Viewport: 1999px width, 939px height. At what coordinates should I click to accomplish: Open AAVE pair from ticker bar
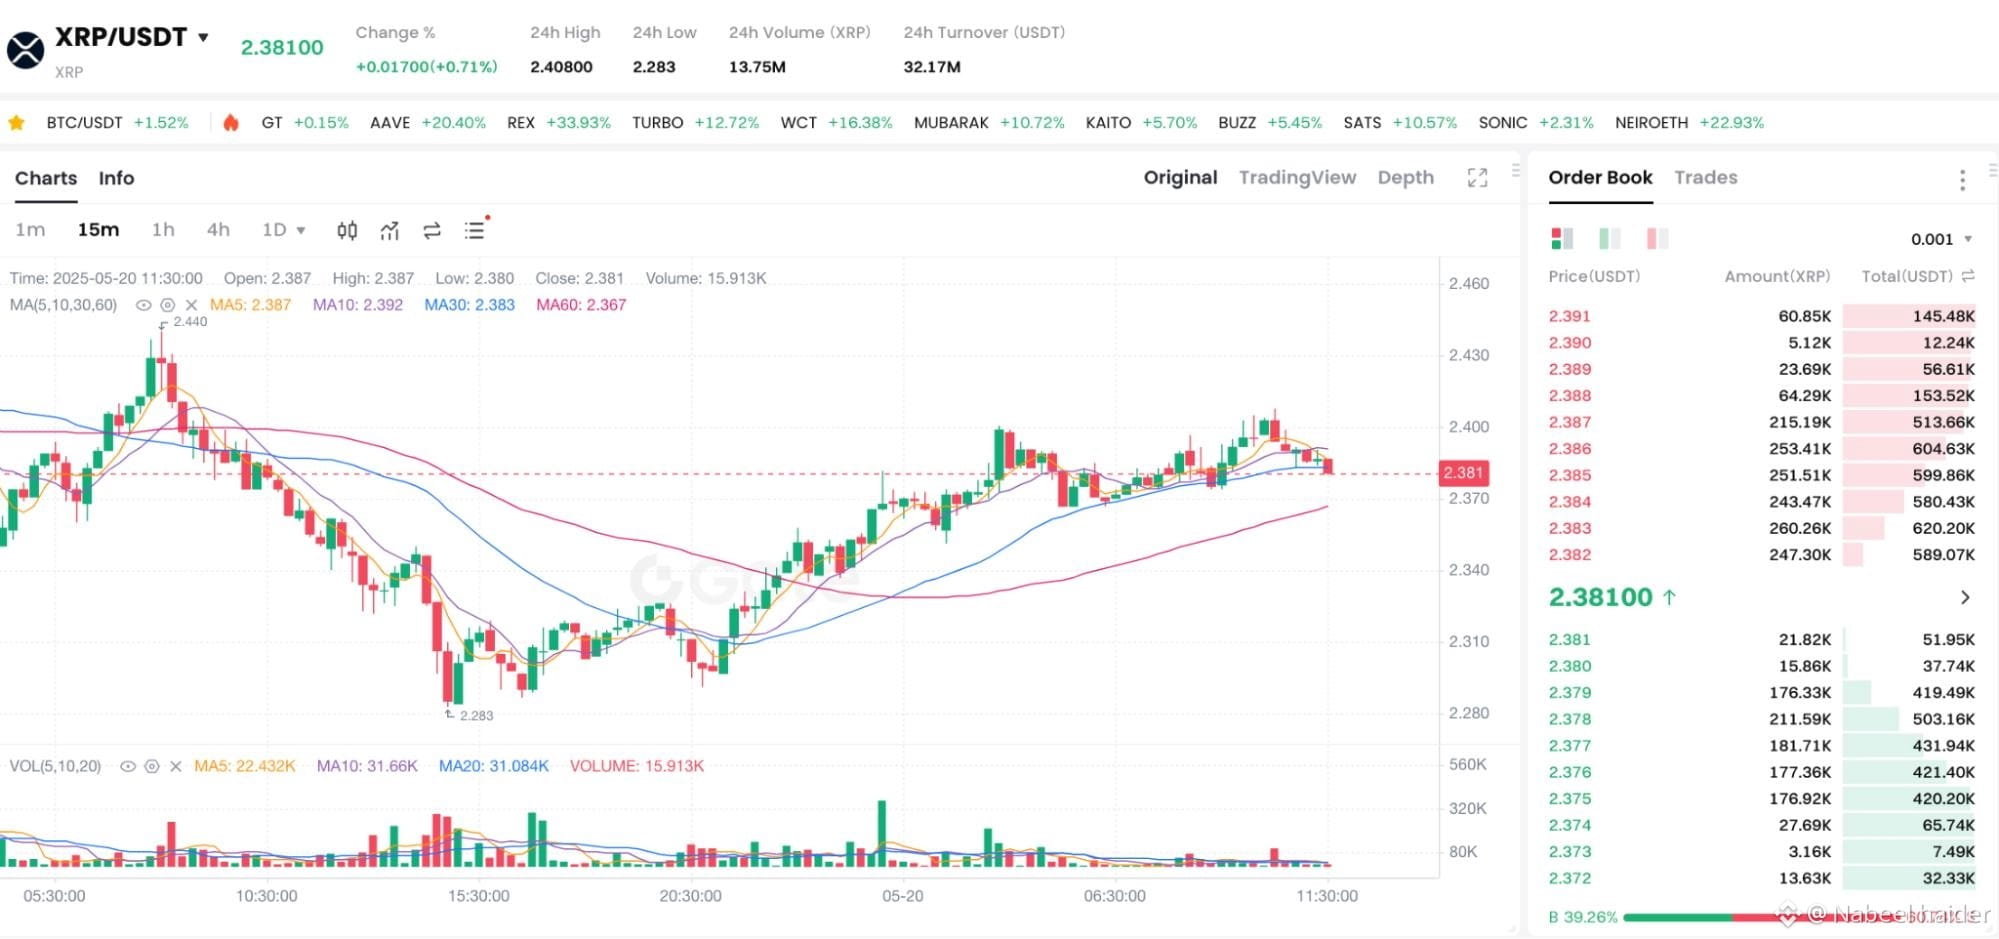pos(428,123)
